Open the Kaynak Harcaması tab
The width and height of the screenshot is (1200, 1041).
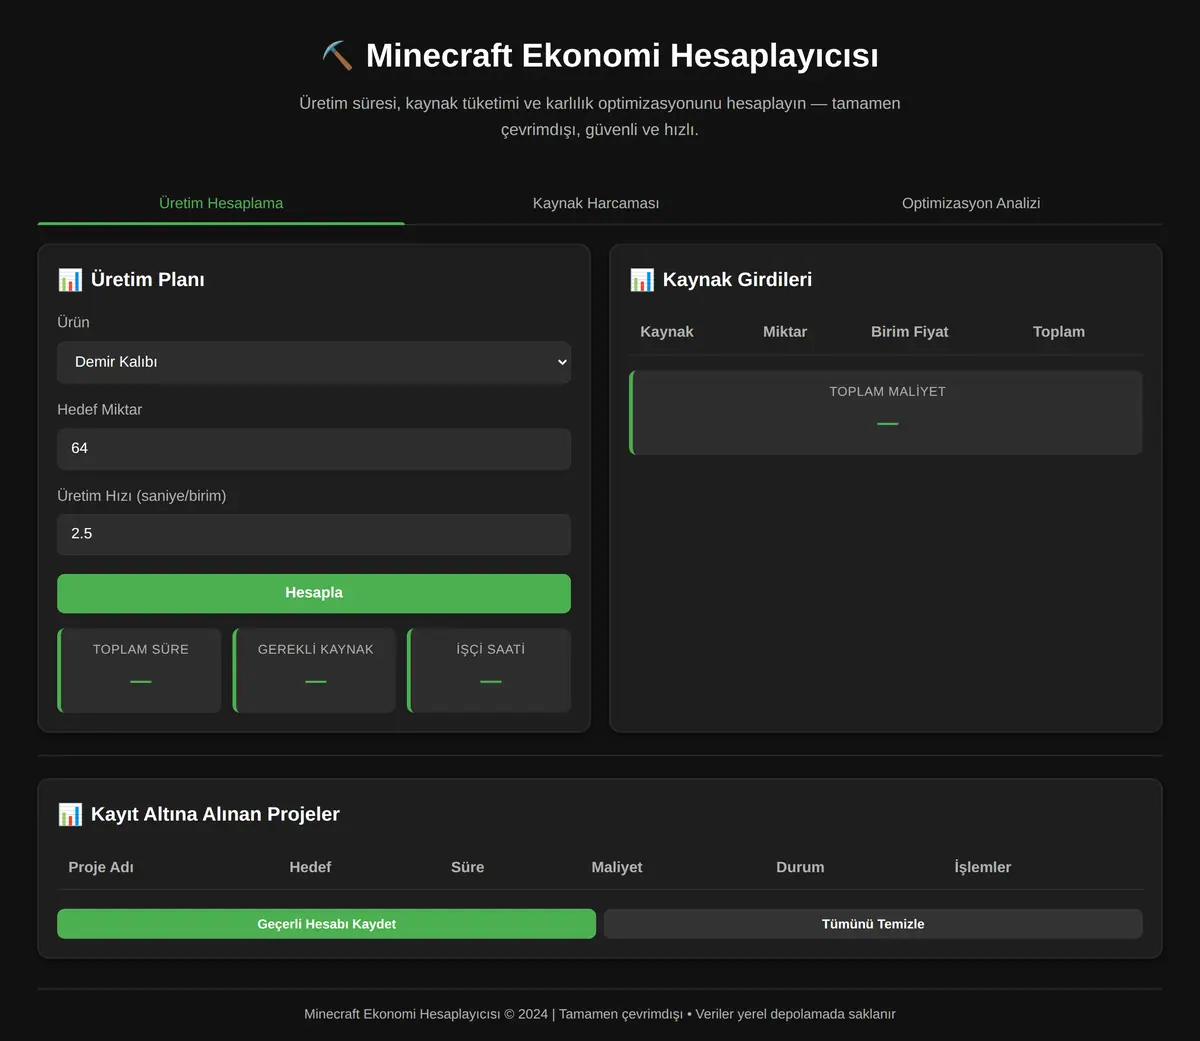click(596, 203)
